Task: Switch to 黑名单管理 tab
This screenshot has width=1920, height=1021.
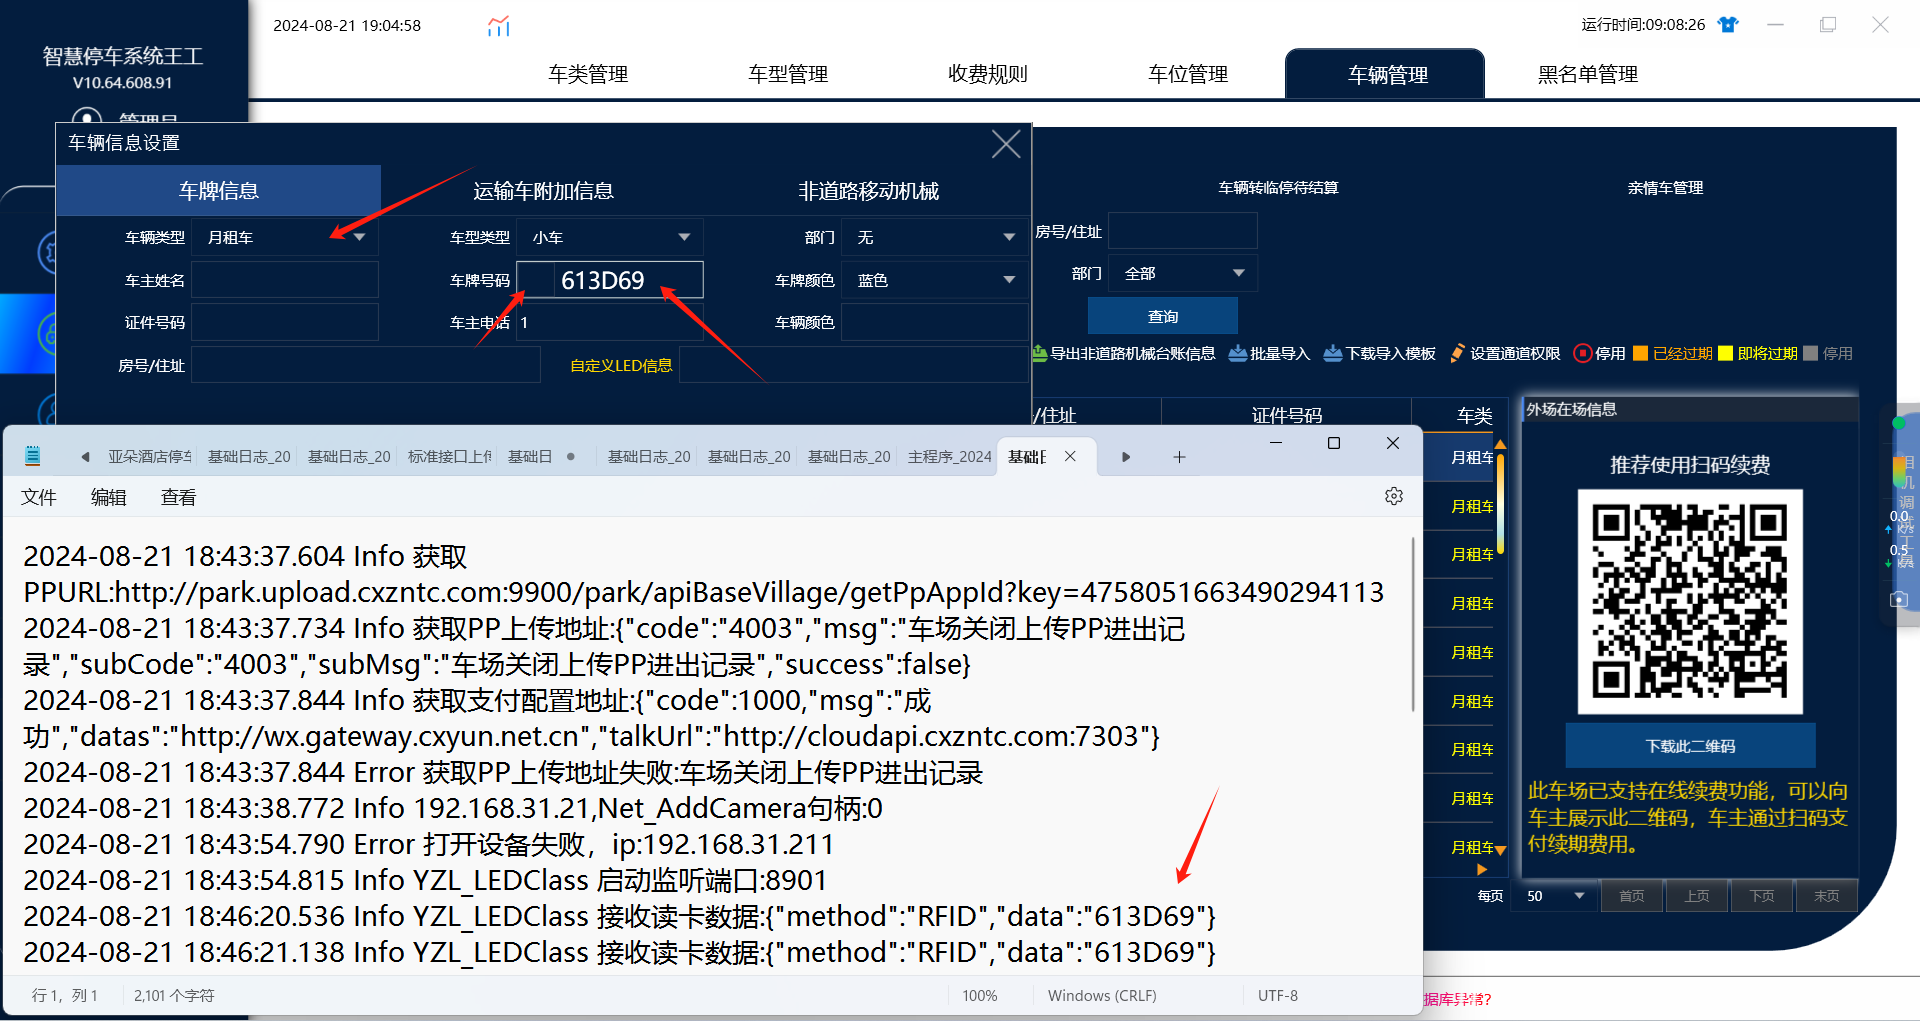Action: (1588, 74)
